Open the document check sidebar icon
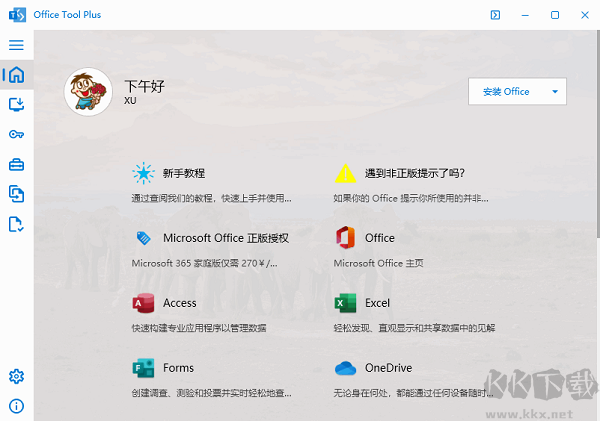This screenshot has width=600, height=421. click(x=16, y=224)
